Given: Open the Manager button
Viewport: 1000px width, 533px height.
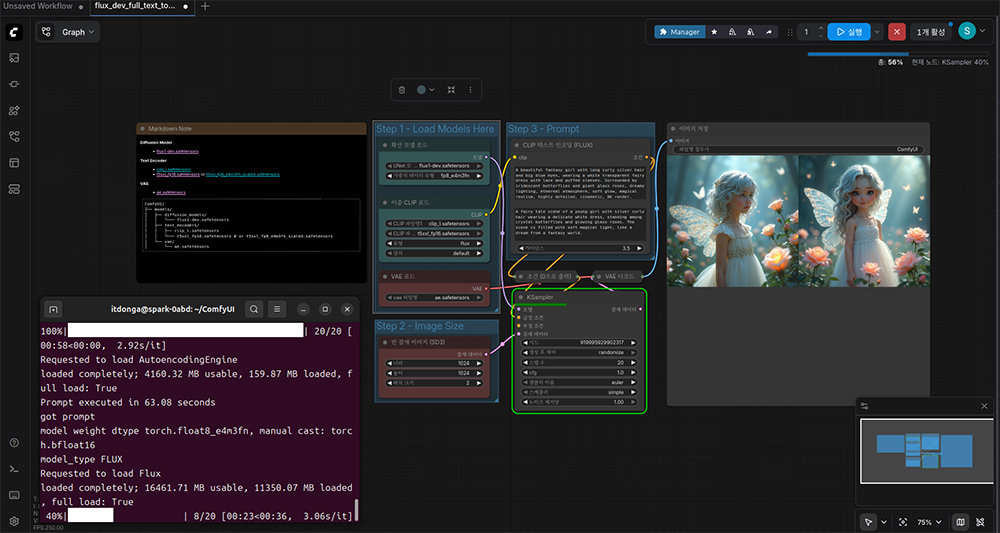Looking at the screenshot, I should pos(680,32).
